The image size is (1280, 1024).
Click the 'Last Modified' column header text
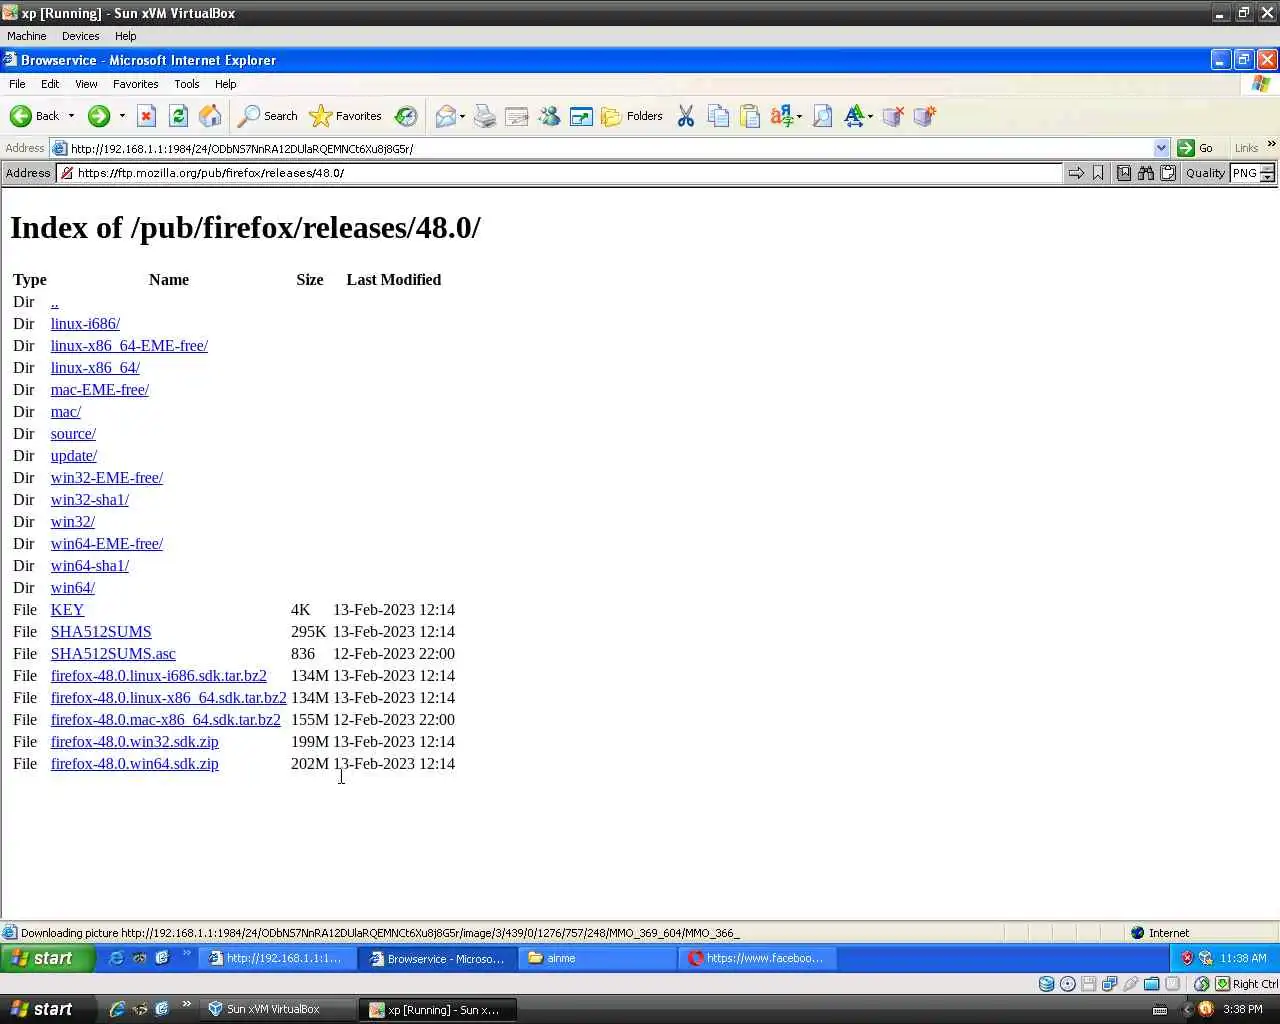click(x=394, y=280)
